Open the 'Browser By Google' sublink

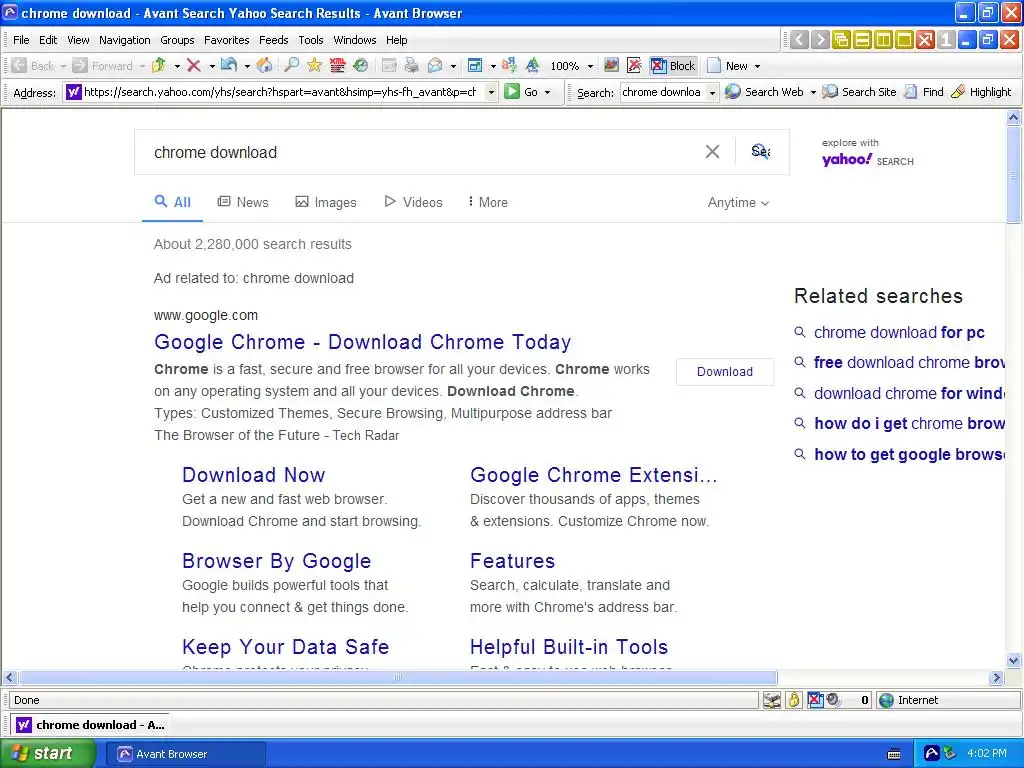(x=276, y=561)
